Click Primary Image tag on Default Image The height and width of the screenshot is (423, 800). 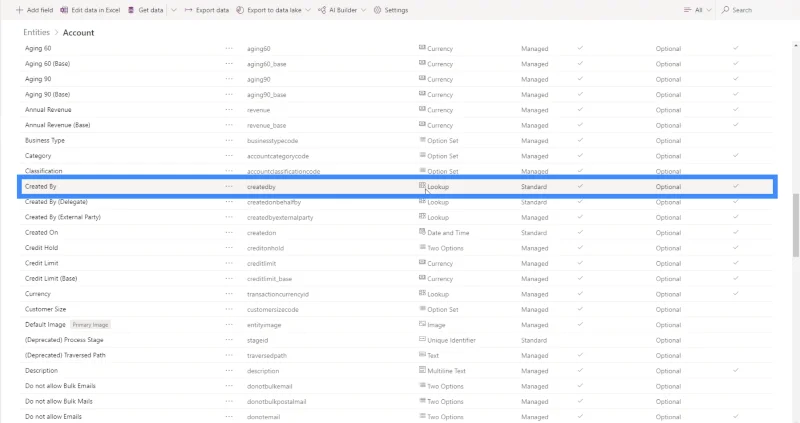[90, 325]
